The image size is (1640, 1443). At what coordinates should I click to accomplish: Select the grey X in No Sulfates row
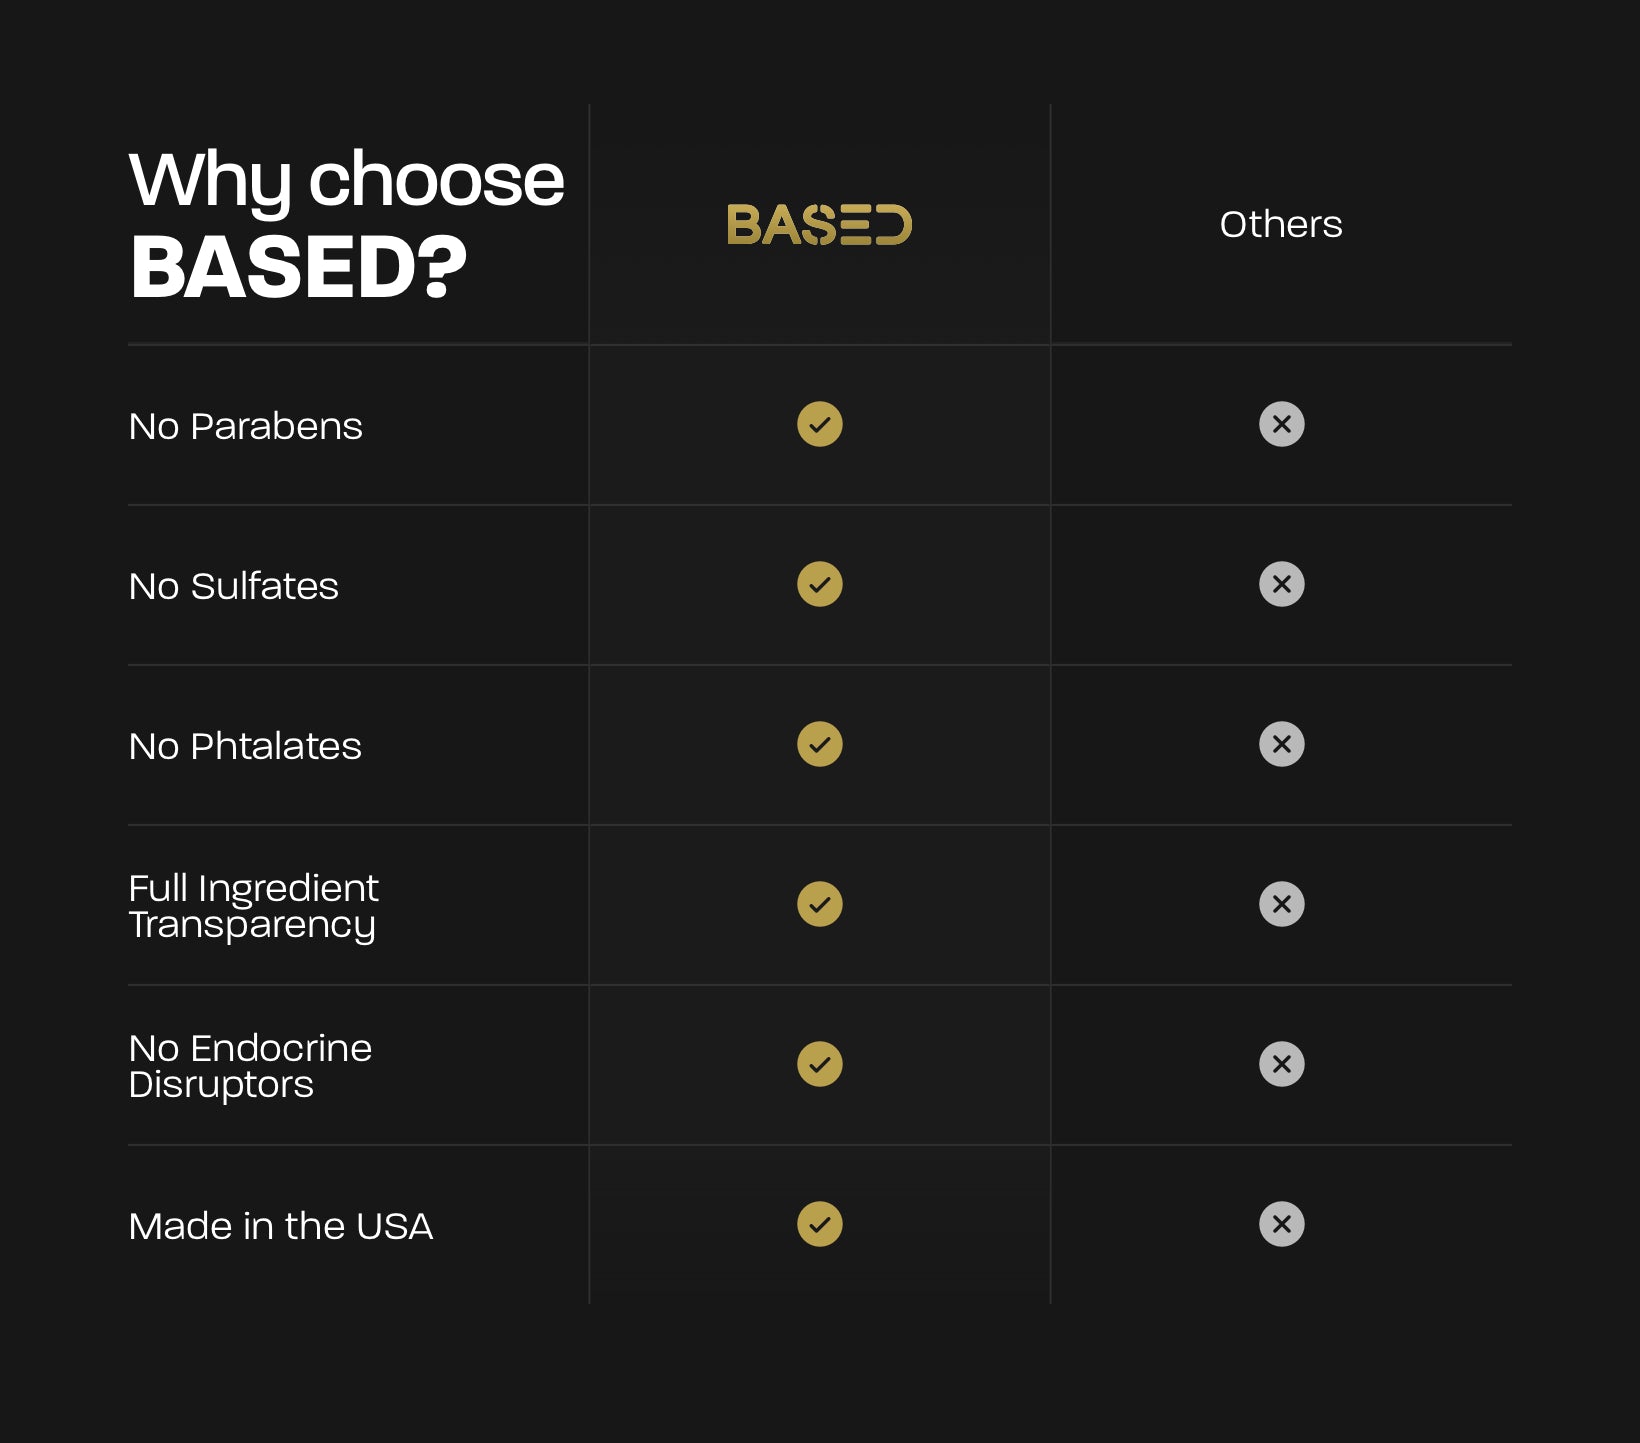tap(1282, 584)
